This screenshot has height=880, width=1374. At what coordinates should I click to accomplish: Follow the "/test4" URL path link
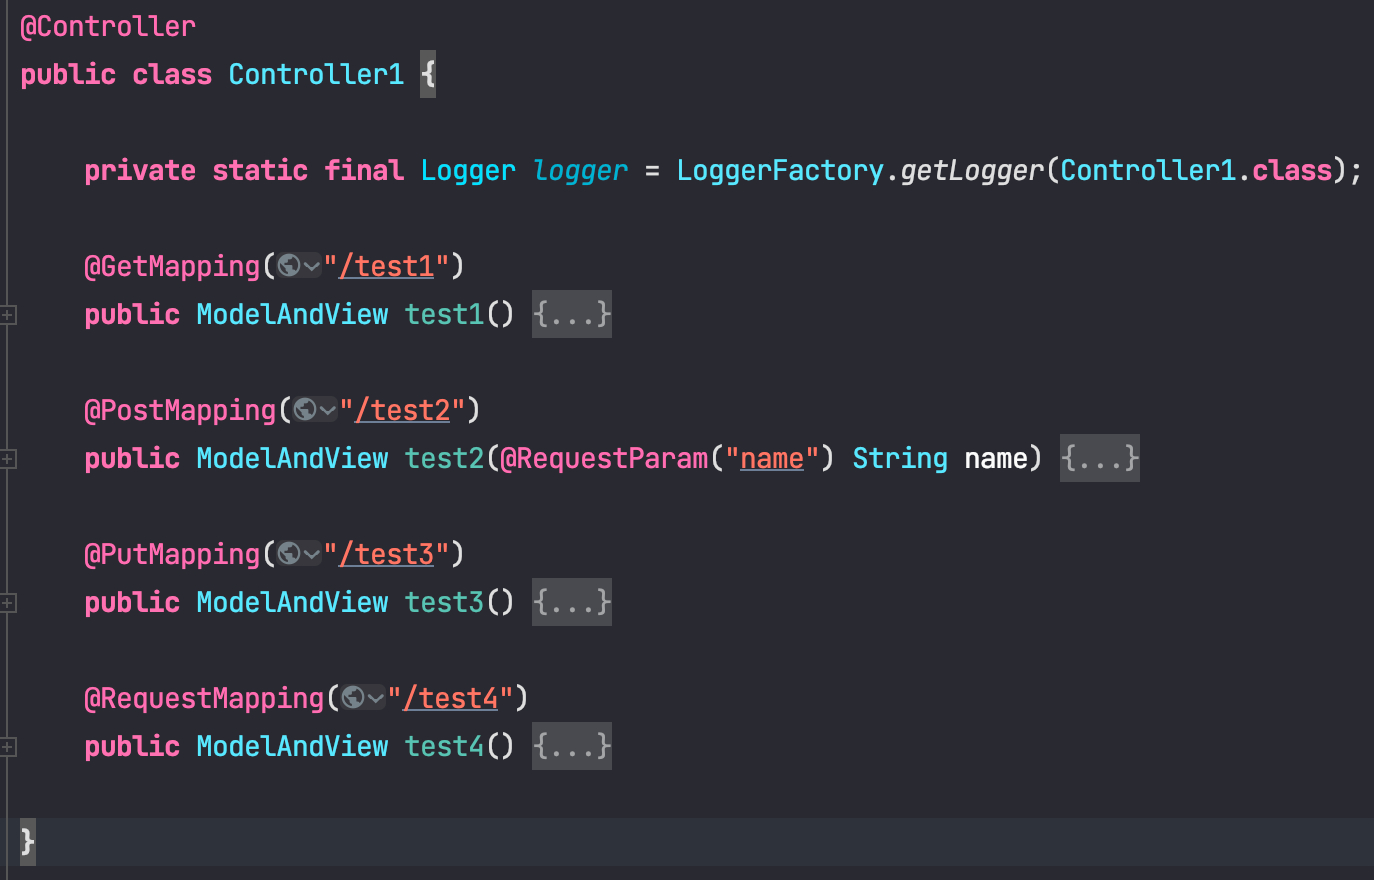tap(451, 698)
